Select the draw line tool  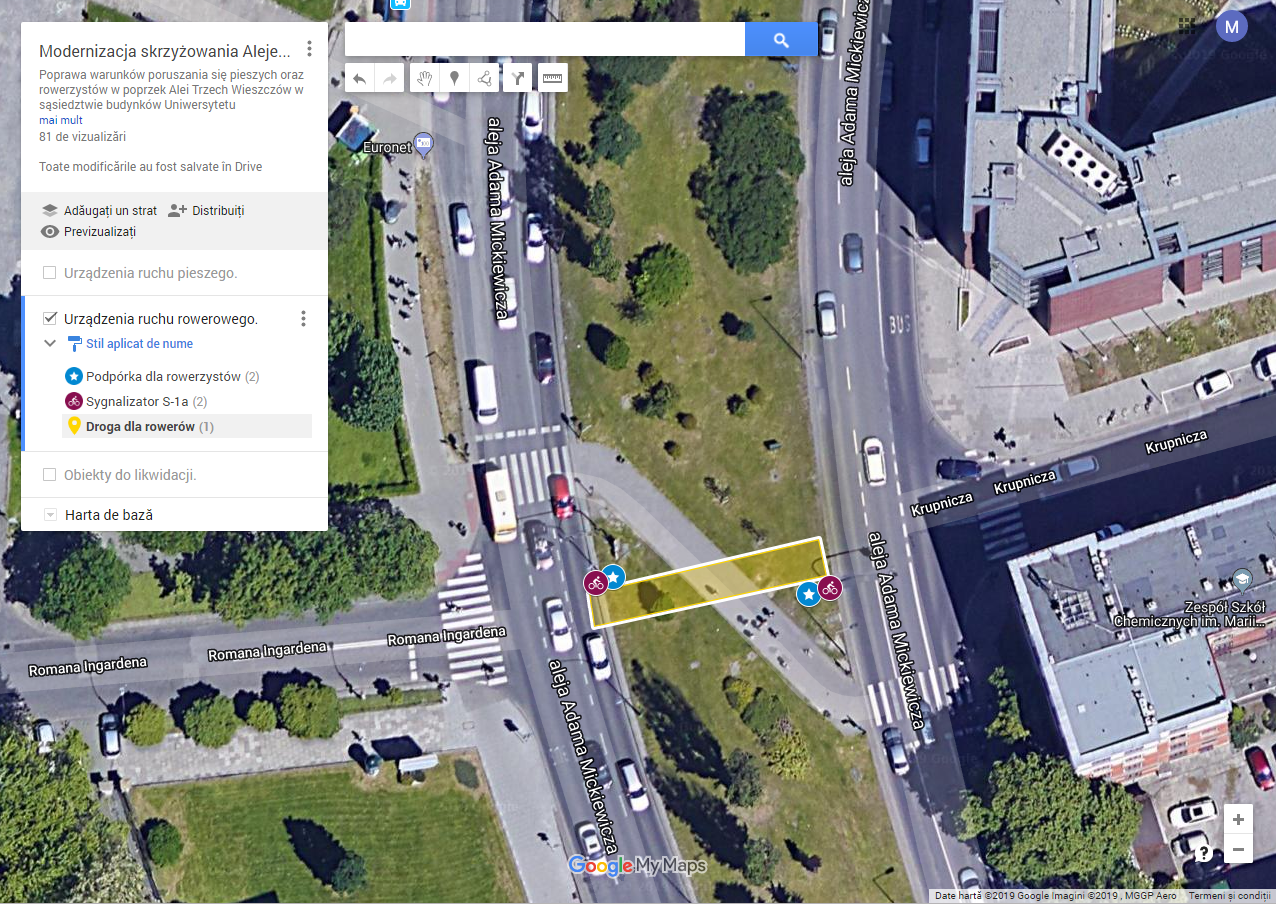484,78
